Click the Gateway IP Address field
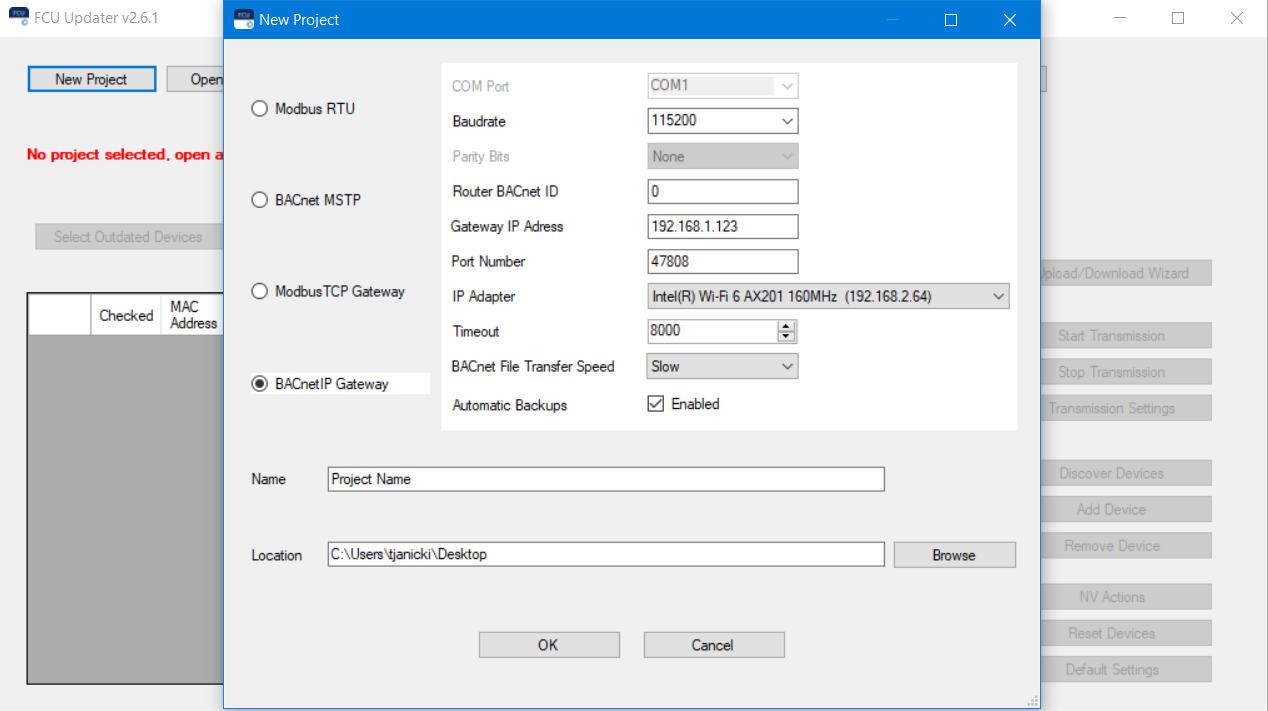The width and height of the screenshot is (1268, 711). point(722,227)
